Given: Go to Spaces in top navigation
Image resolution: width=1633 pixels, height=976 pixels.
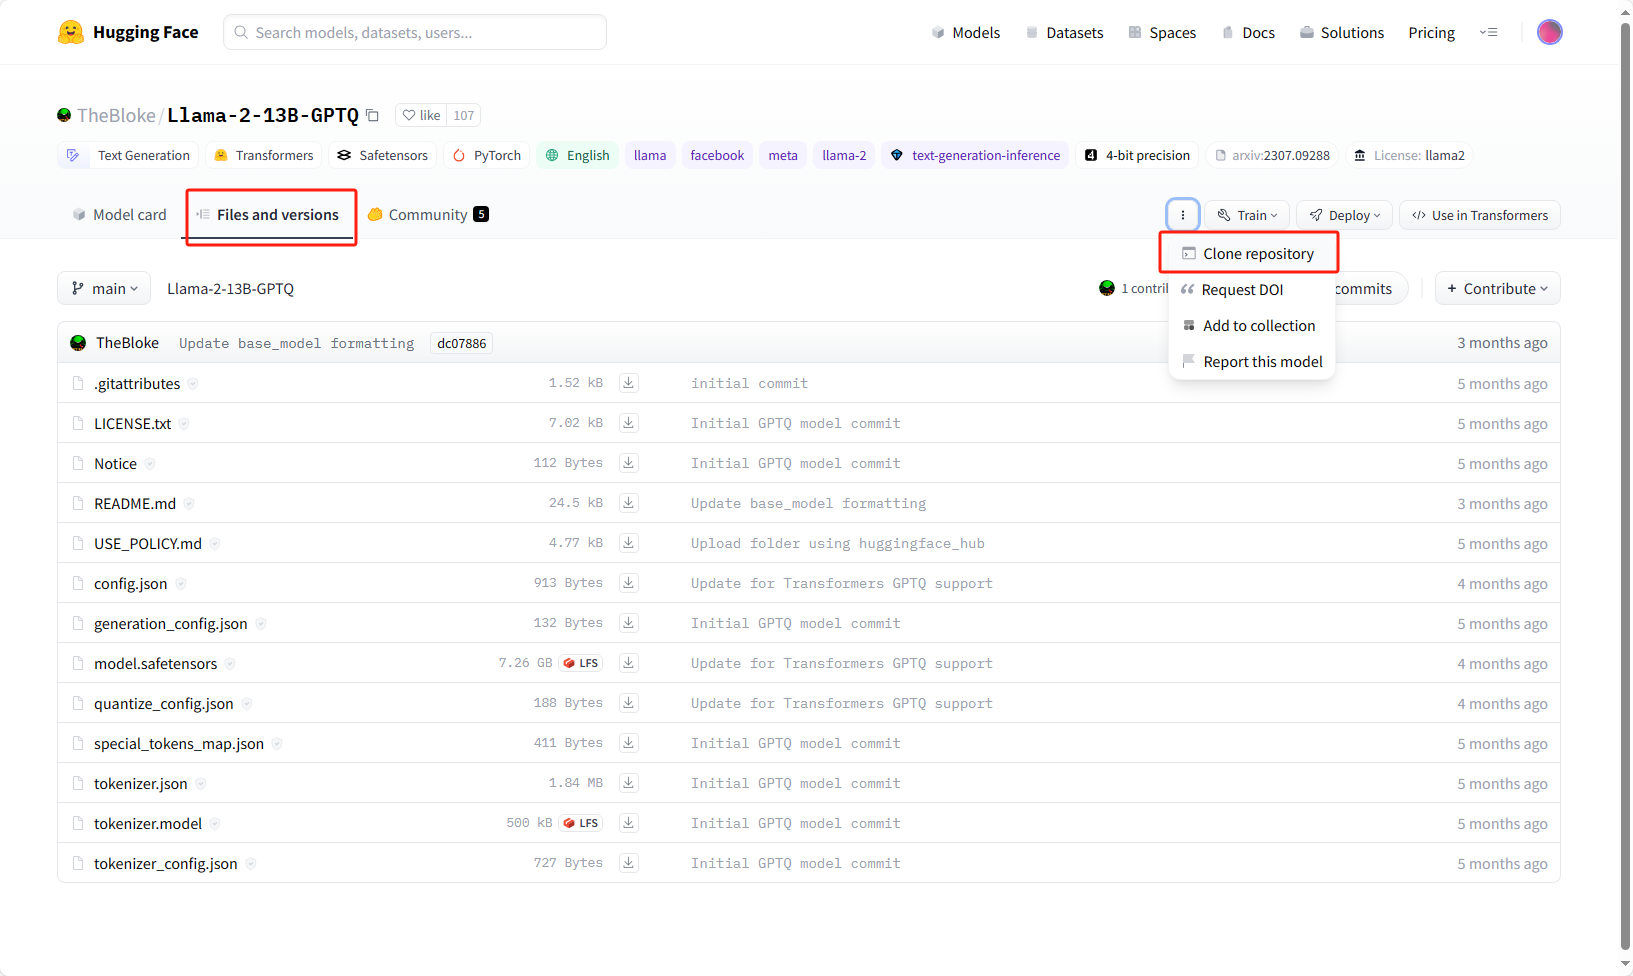Looking at the screenshot, I should tap(1162, 32).
